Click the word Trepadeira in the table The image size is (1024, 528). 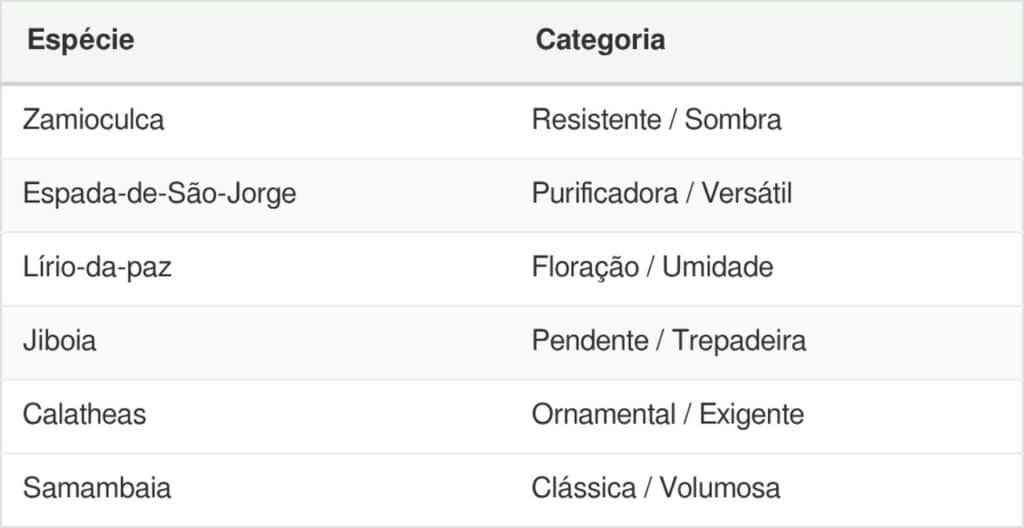pos(739,341)
